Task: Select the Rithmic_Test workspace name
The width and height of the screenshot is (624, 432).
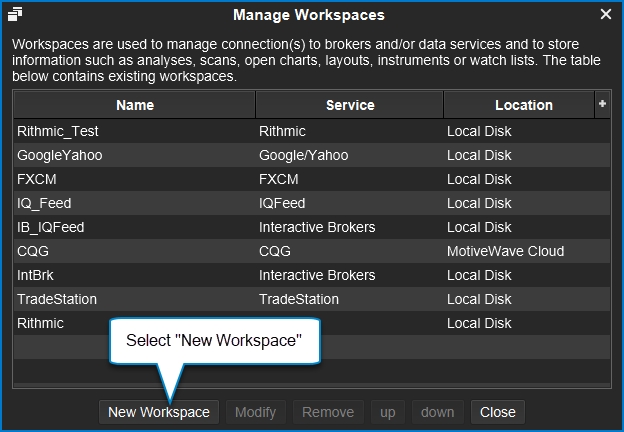Action: (58, 131)
